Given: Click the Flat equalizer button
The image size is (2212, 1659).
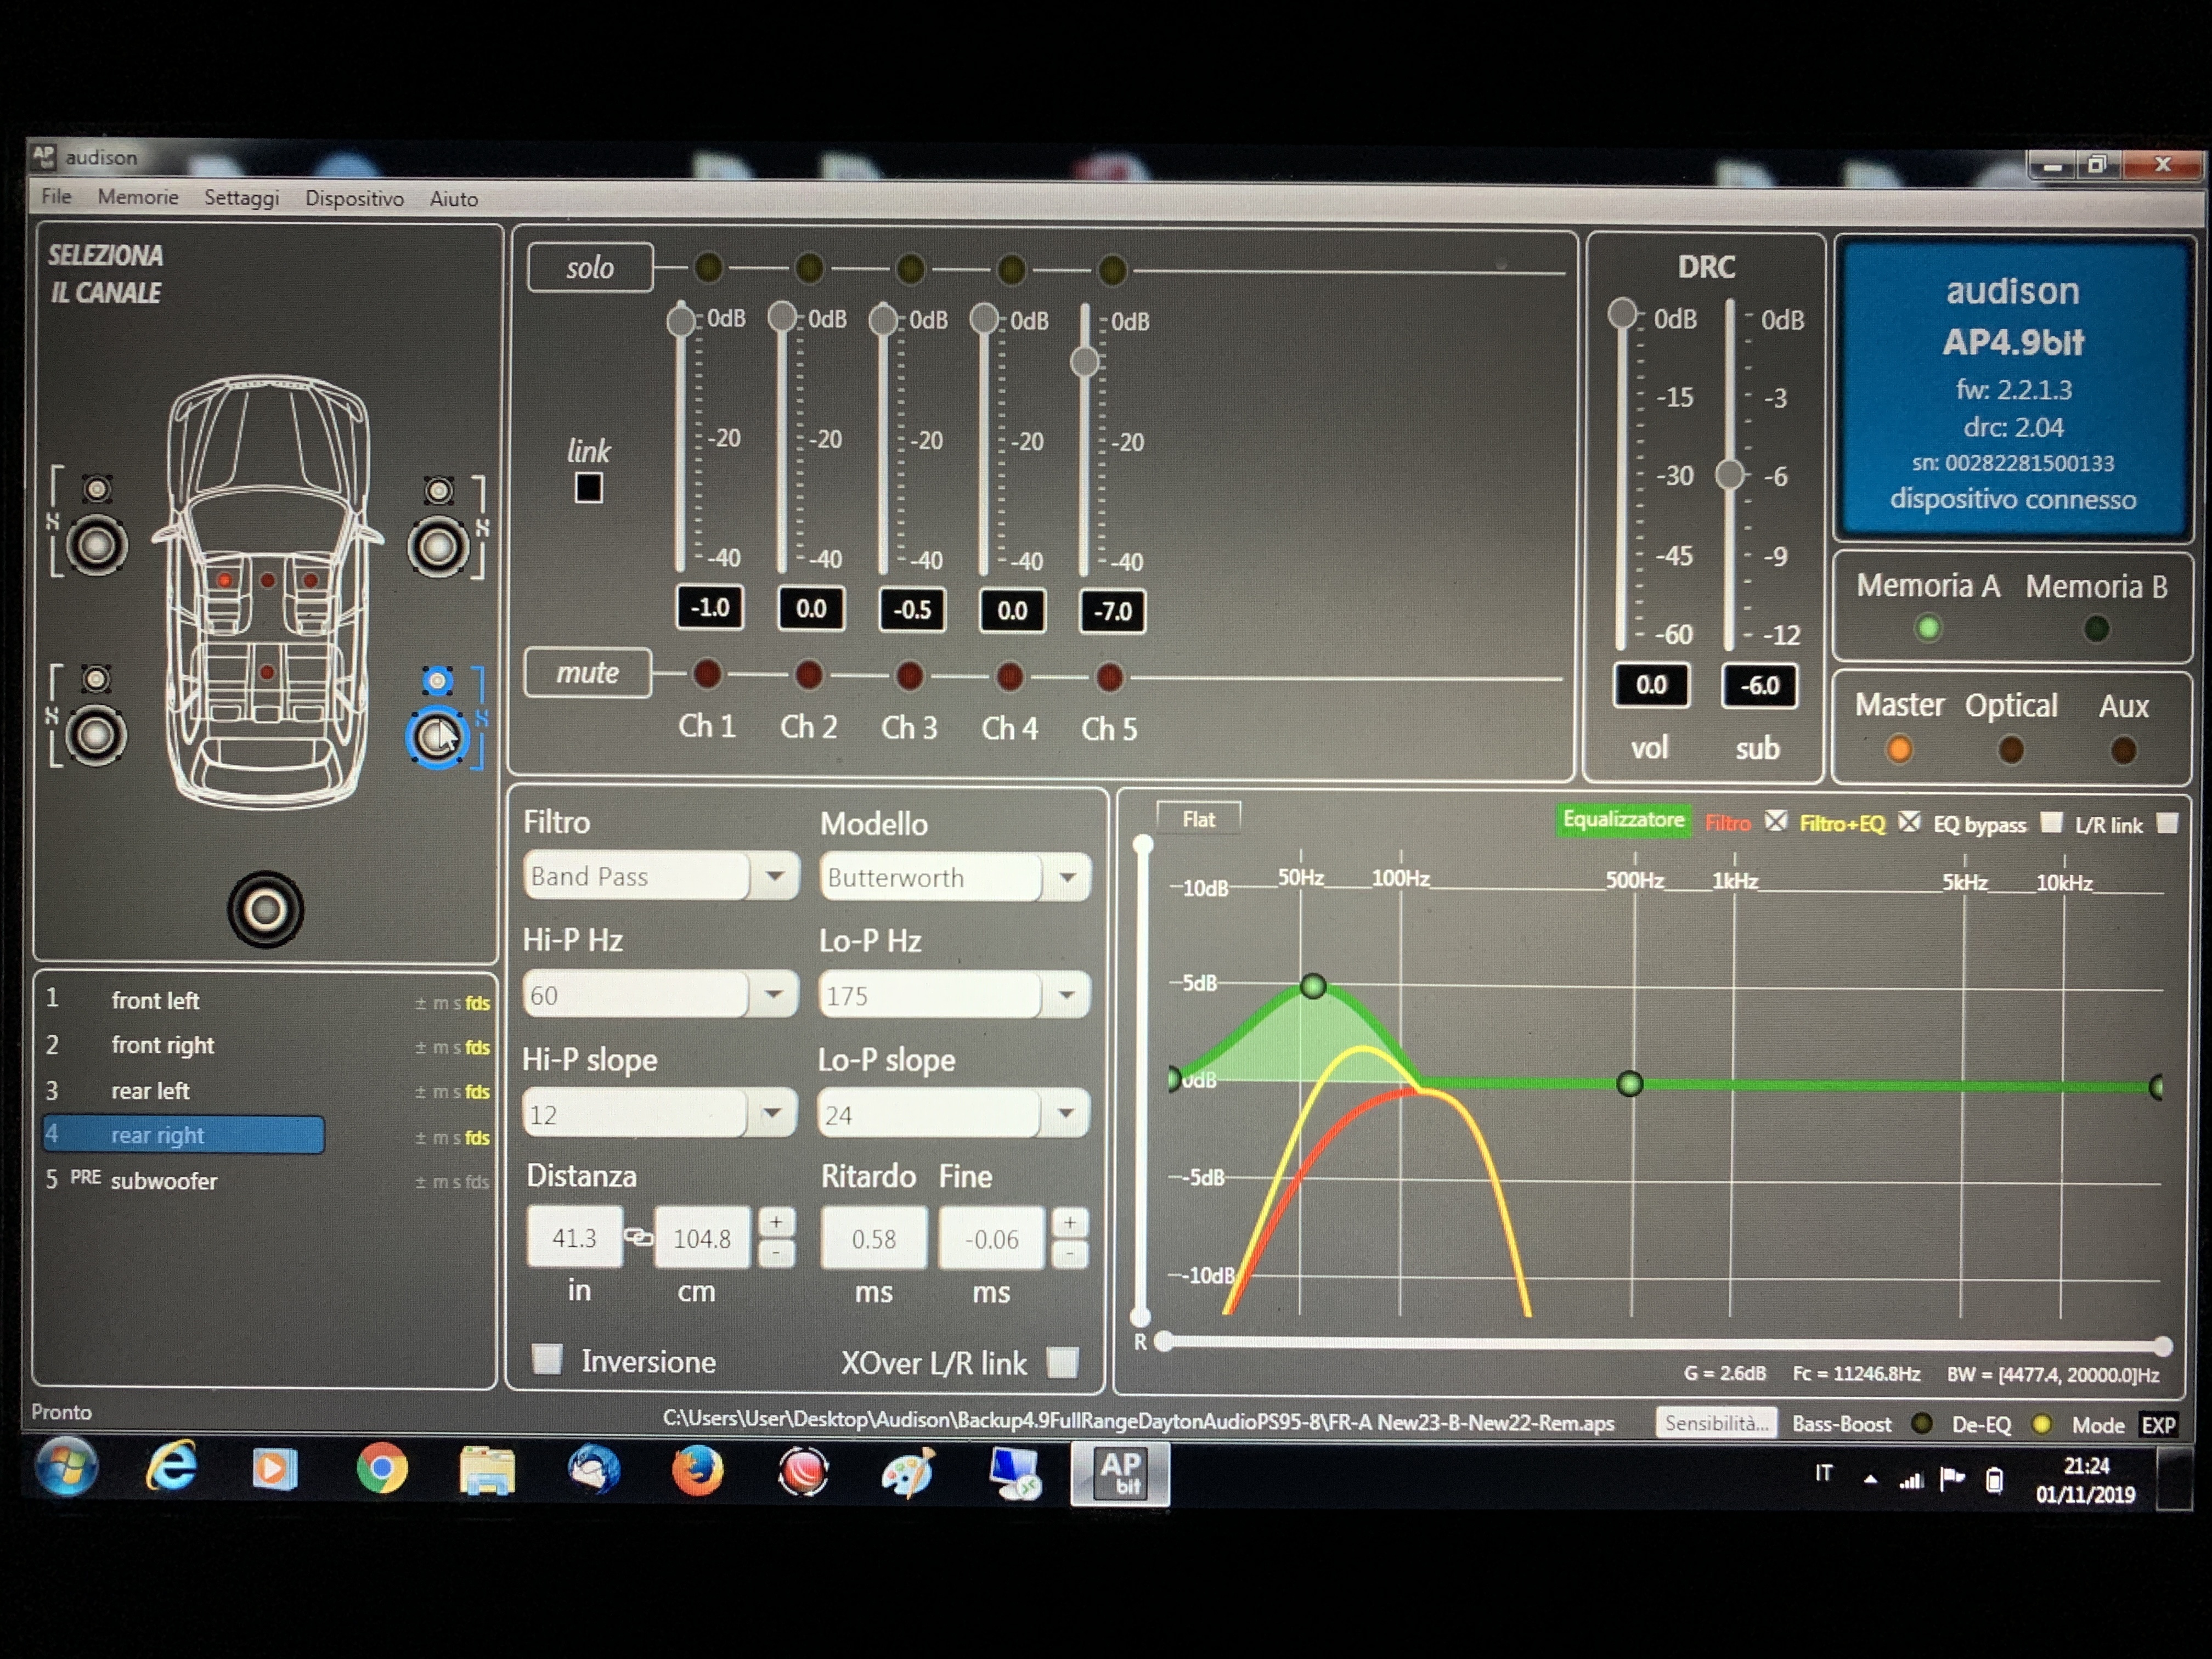Looking at the screenshot, I should coord(1198,819).
